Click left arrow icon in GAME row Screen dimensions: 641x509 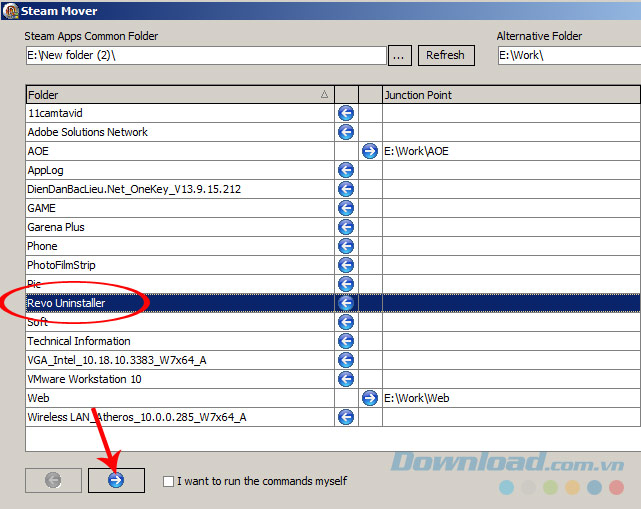(346, 208)
